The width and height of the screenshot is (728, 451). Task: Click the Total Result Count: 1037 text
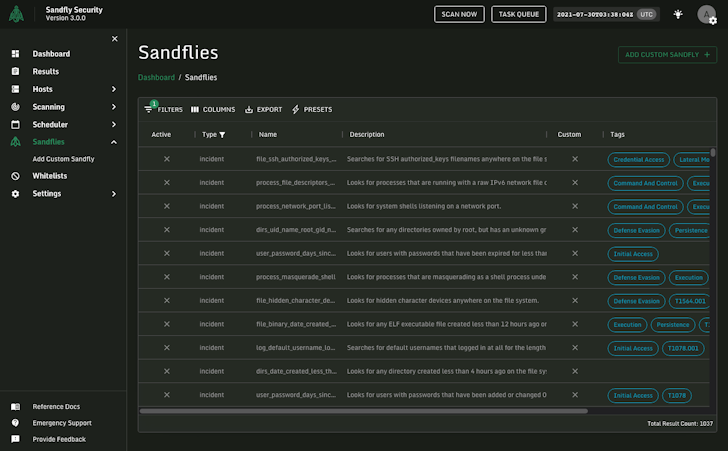[680, 424]
